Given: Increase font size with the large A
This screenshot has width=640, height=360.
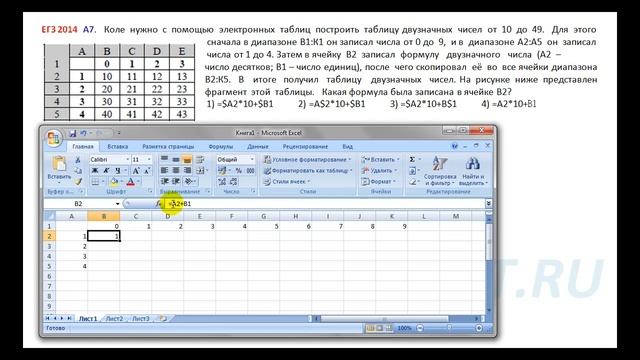Looking at the screenshot, I should (136, 171).
